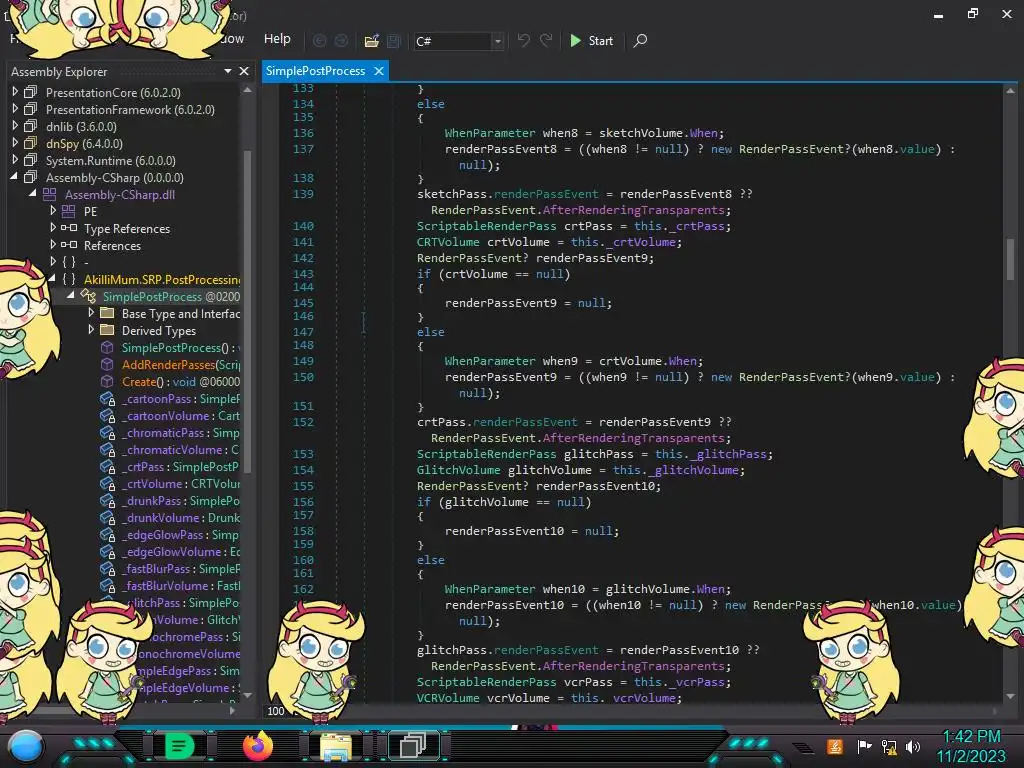The width and height of the screenshot is (1024, 768).
Task: Collapse the Assembly-CSharp.dll module
Action: click(x=33, y=194)
